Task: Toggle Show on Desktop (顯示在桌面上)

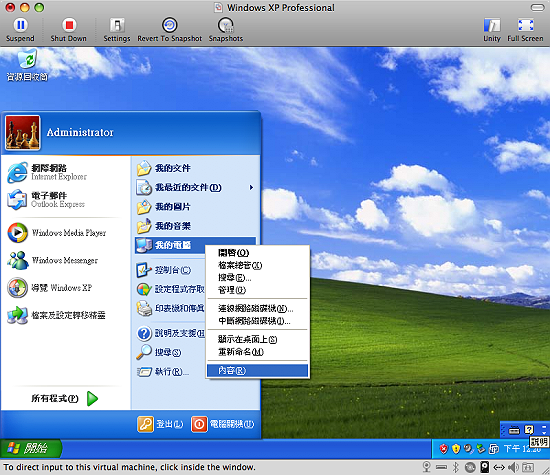Action: pos(257,339)
